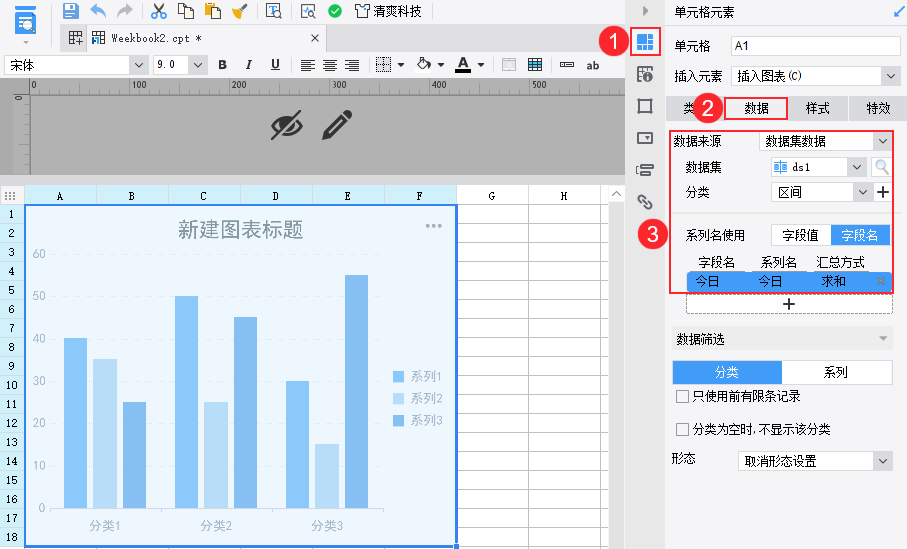Redo the last undone action

[124, 11]
